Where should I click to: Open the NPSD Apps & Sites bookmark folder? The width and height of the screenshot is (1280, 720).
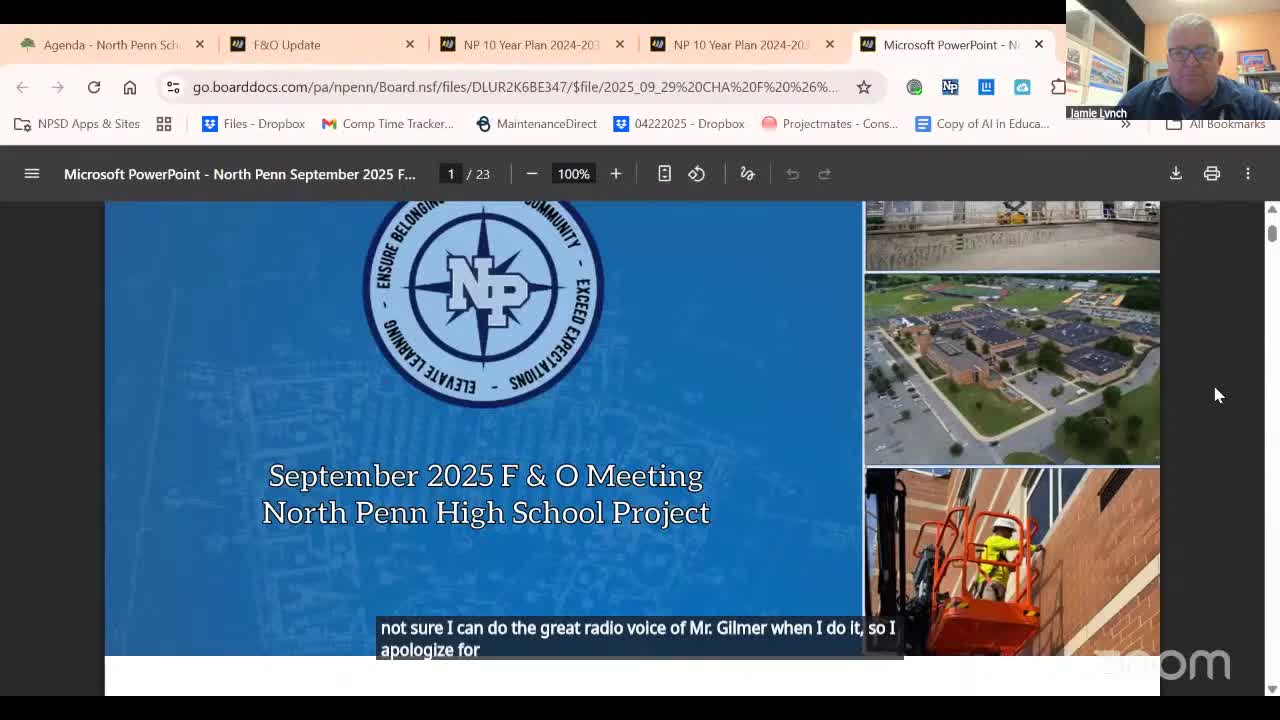point(77,124)
